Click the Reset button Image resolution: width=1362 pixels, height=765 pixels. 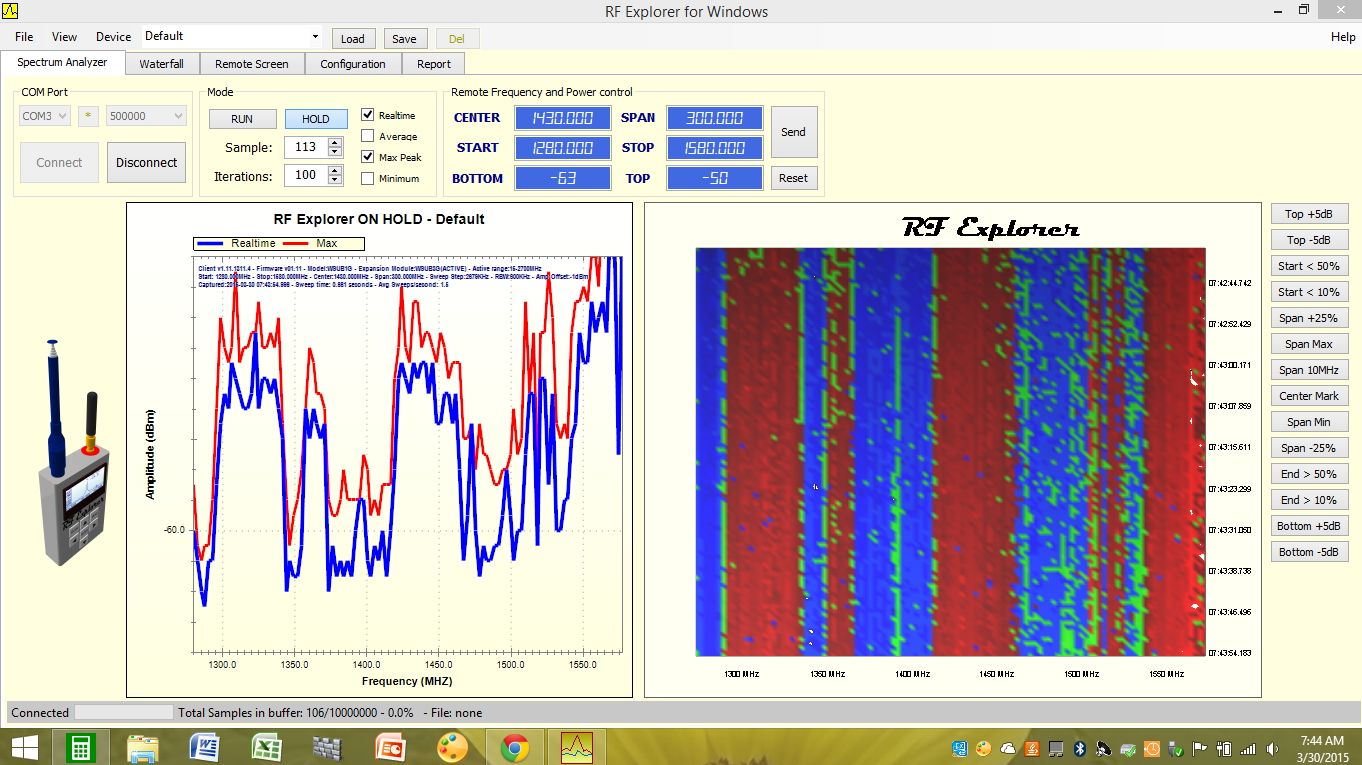pyautogui.click(x=793, y=178)
